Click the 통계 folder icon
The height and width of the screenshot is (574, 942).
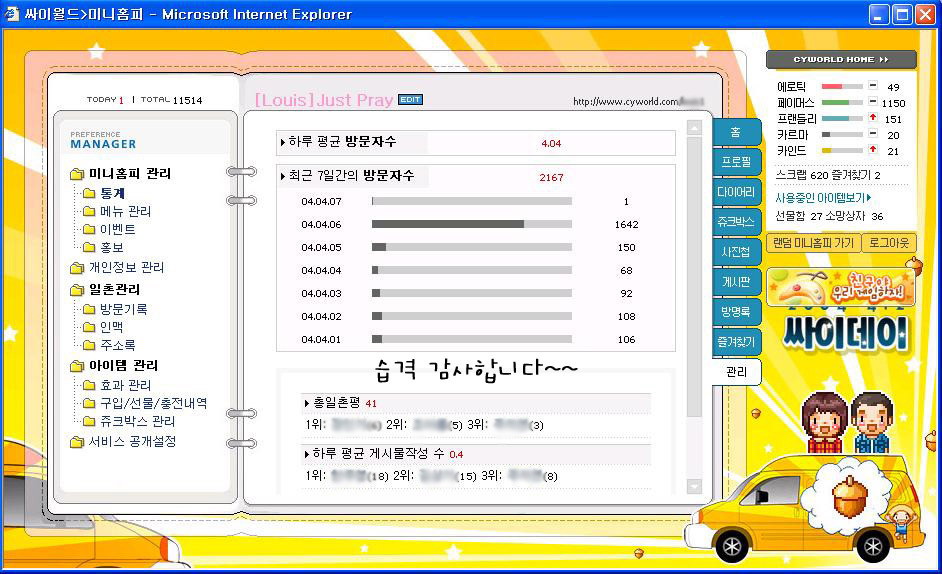tap(89, 194)
